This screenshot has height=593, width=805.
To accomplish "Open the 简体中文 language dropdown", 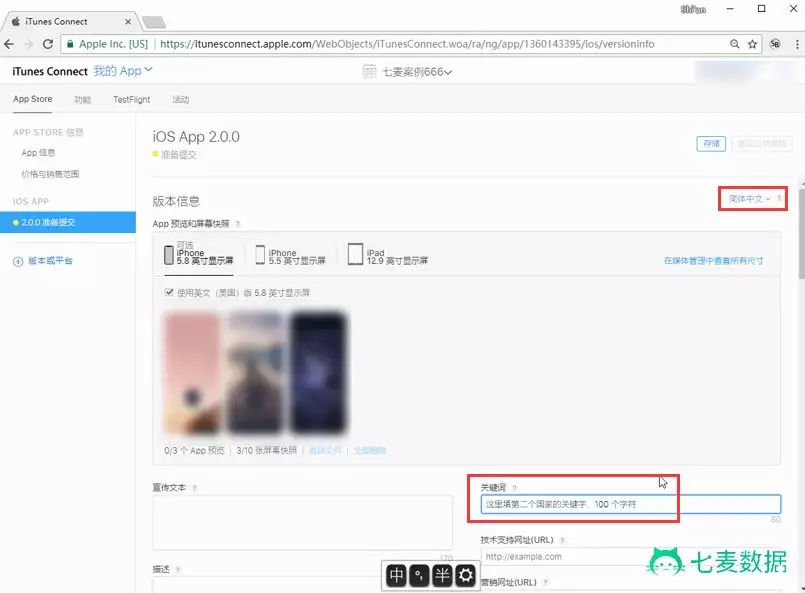I will 750,199.
